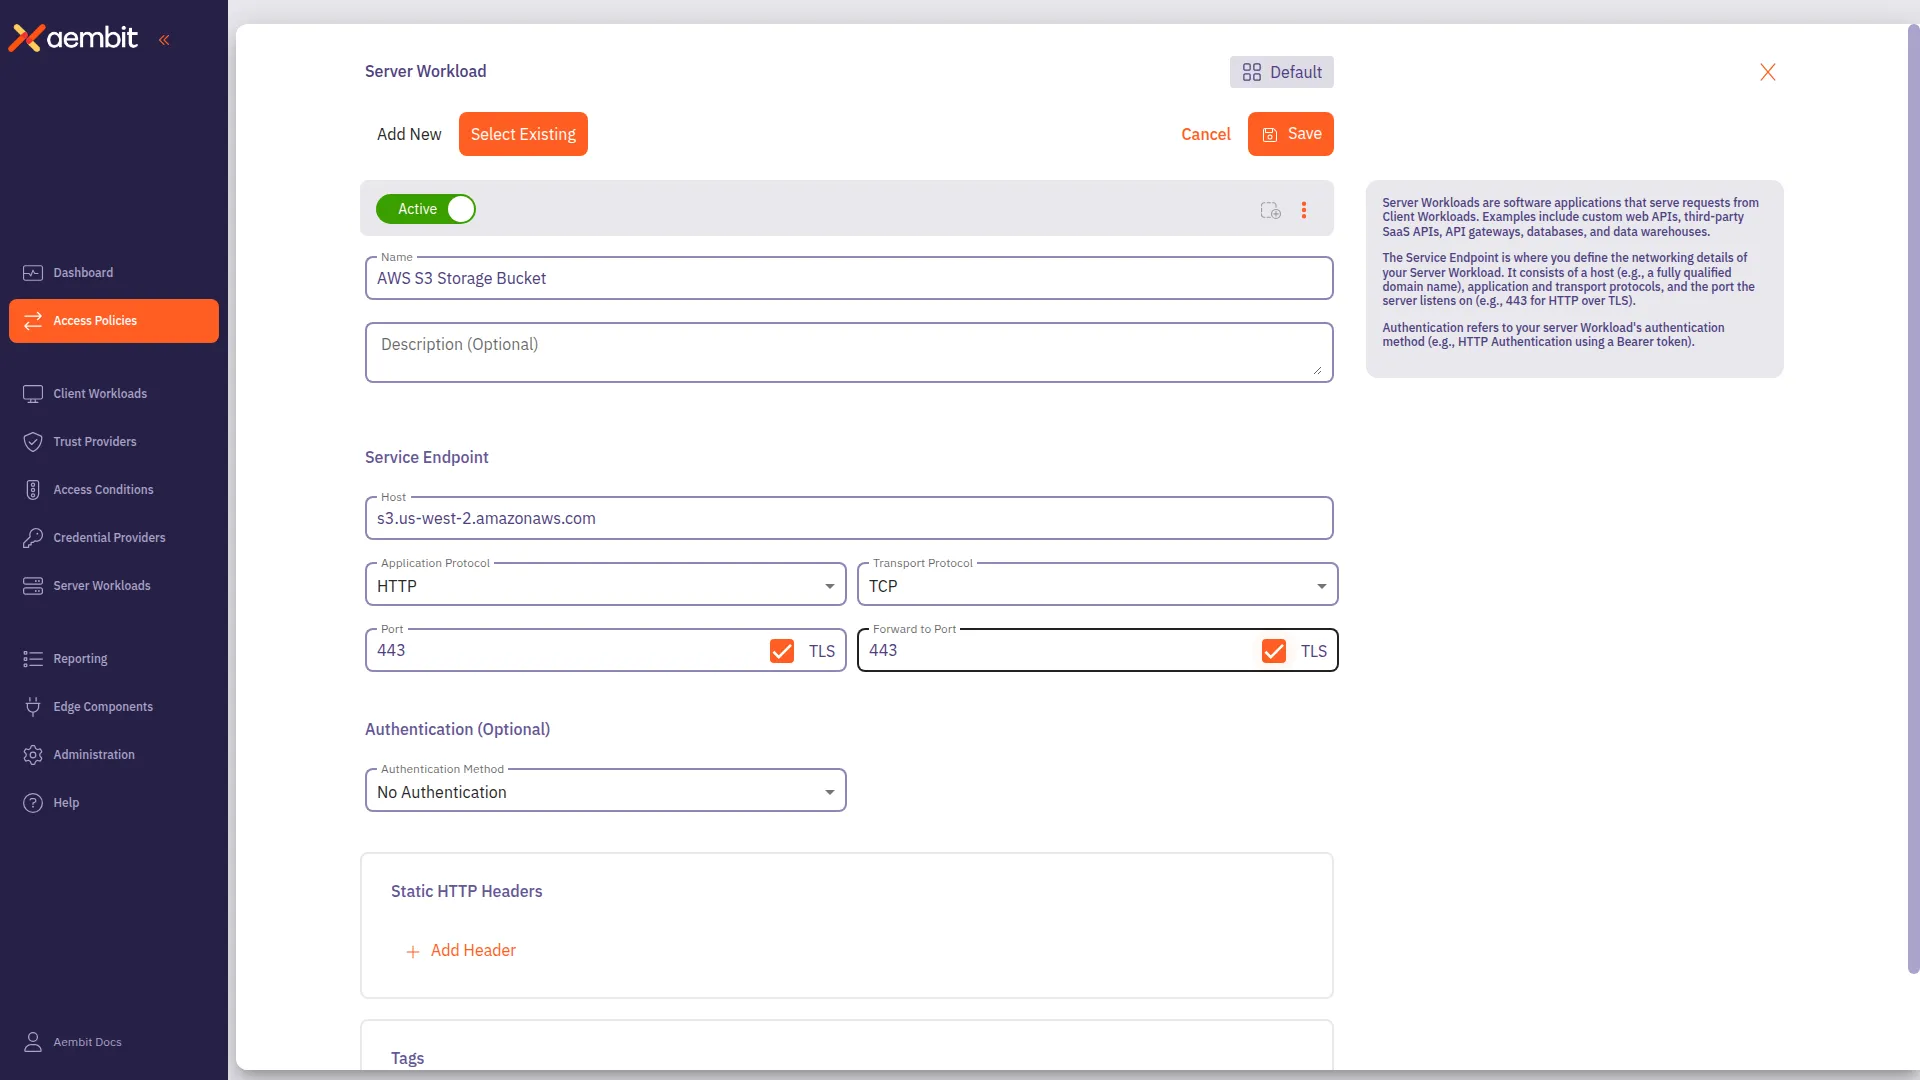
Task: Open the Dashboard icon in the sidebar
Action: coord(33,273)
